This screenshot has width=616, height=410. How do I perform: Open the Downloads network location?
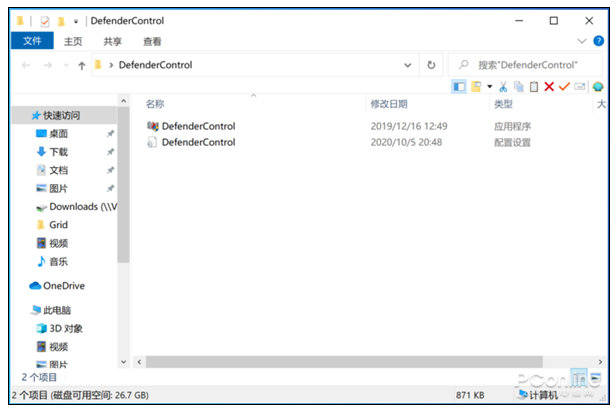tap(83, 207)
